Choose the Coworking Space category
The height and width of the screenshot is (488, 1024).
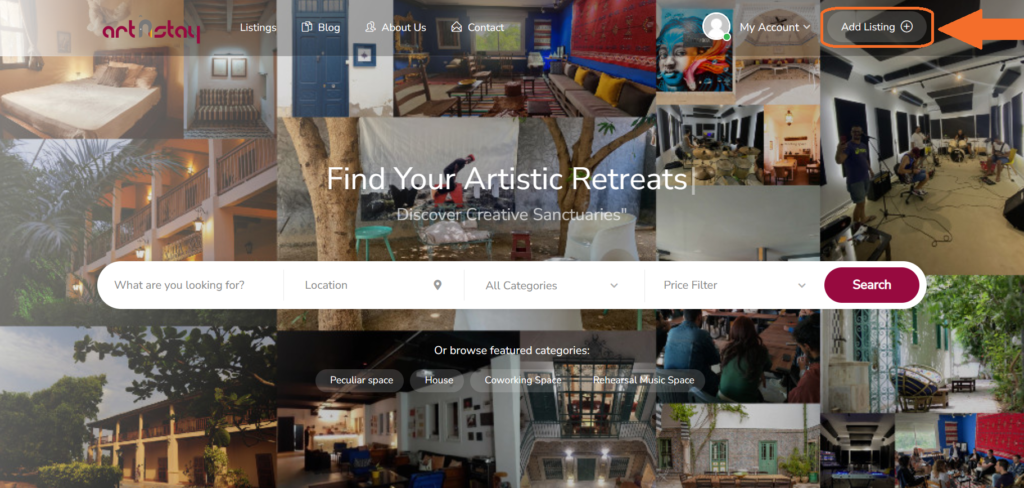522,380
